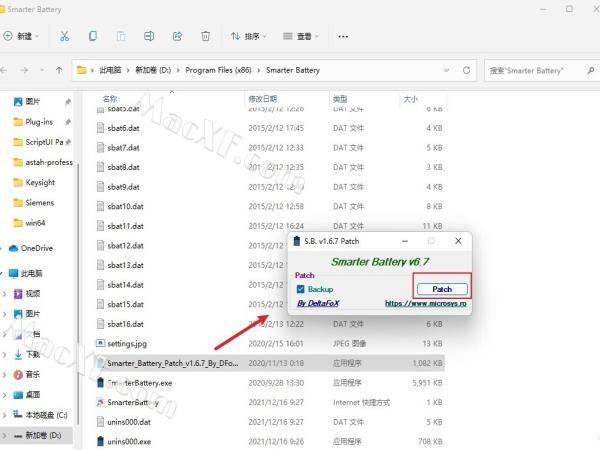
Task: Click the magnifier search icon
Action: click(590, 70)
